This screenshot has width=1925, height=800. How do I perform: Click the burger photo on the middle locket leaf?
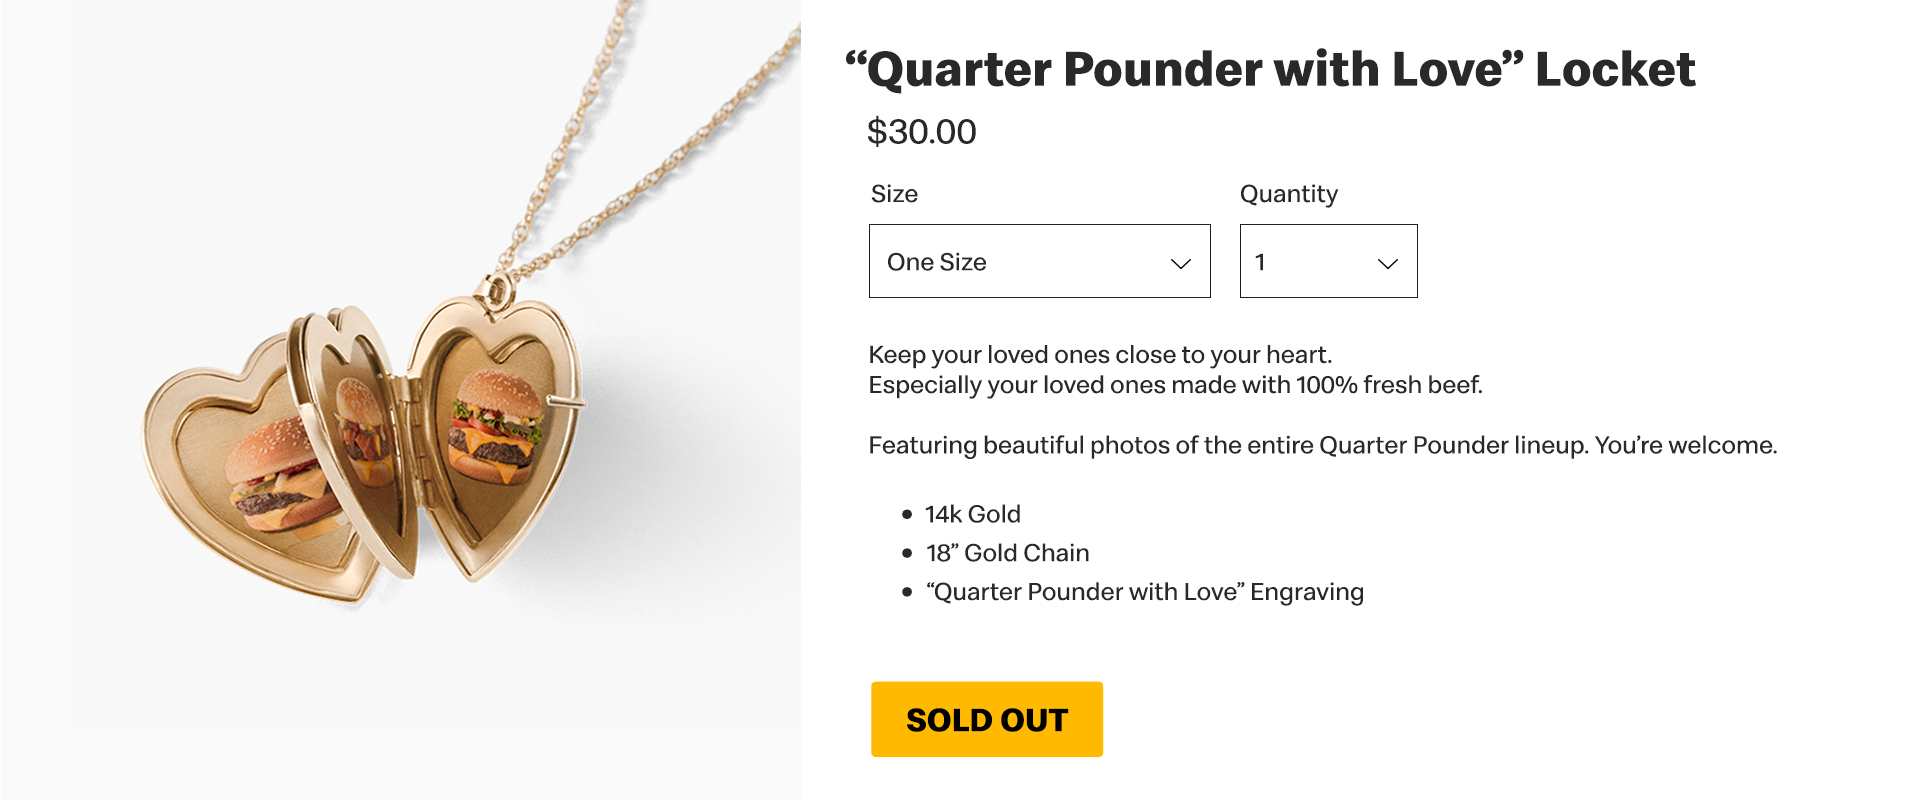[x=362, y=430]
